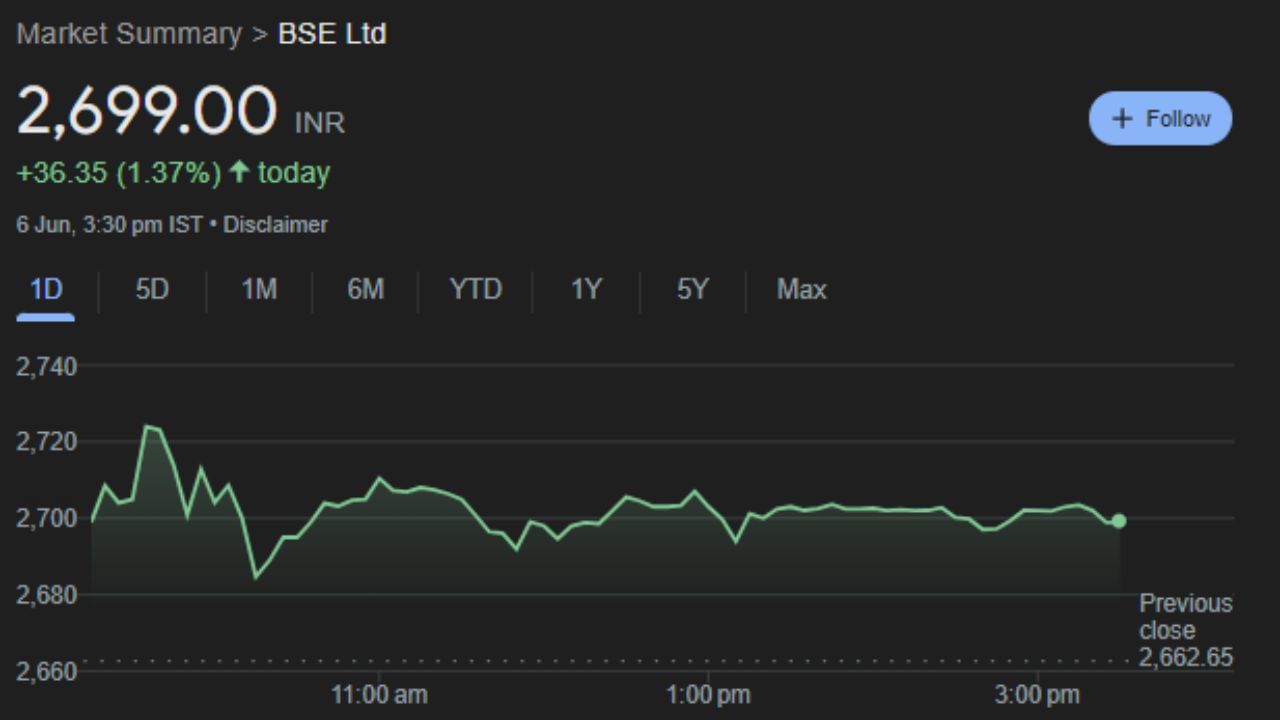
Task: Click the Previous close 2,662.65 label
Action: tap(1186, 631)
